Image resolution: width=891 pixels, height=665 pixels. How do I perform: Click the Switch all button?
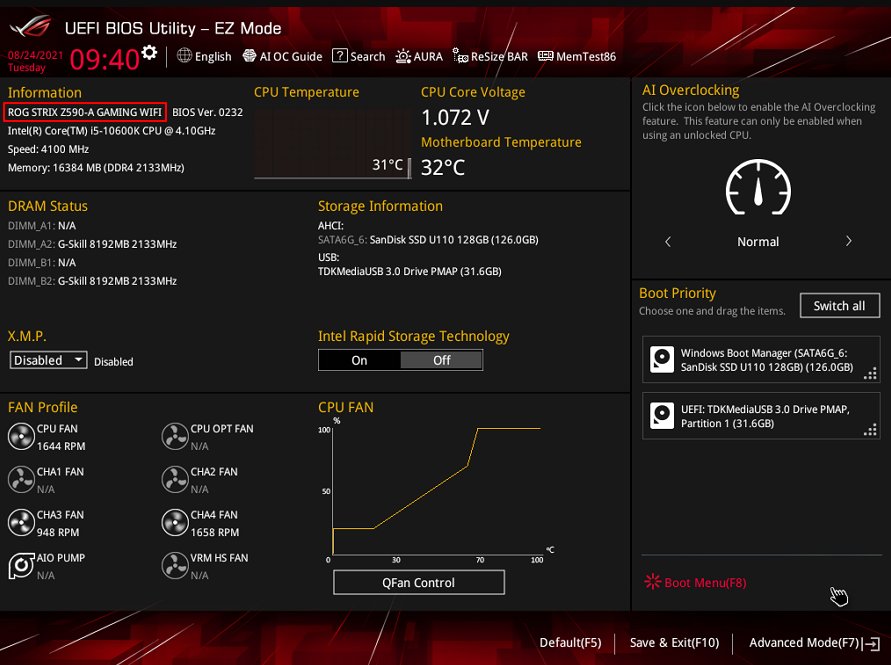click(839, 305)
